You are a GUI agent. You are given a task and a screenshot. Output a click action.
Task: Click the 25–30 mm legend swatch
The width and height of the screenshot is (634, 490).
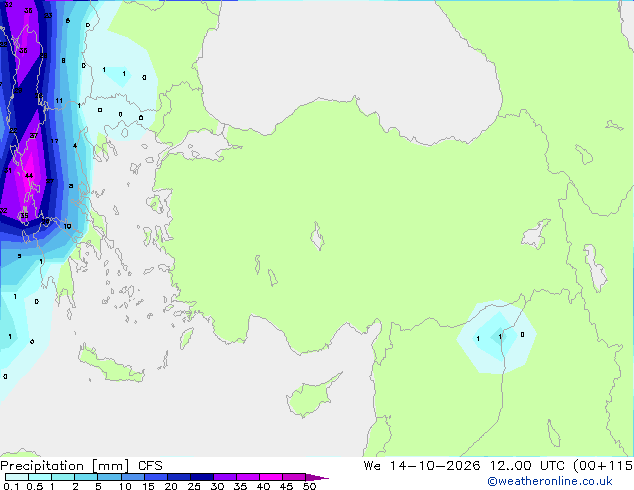[202, 477]
